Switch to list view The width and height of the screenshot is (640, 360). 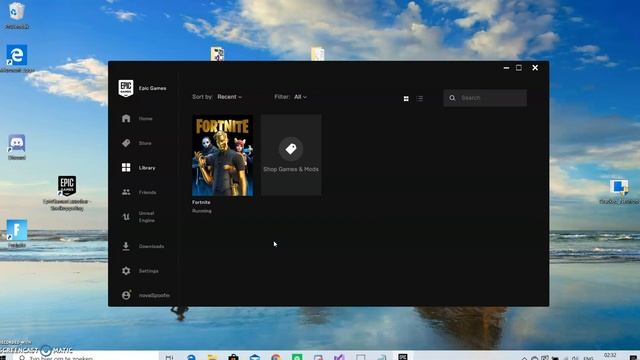click(420, 98)
